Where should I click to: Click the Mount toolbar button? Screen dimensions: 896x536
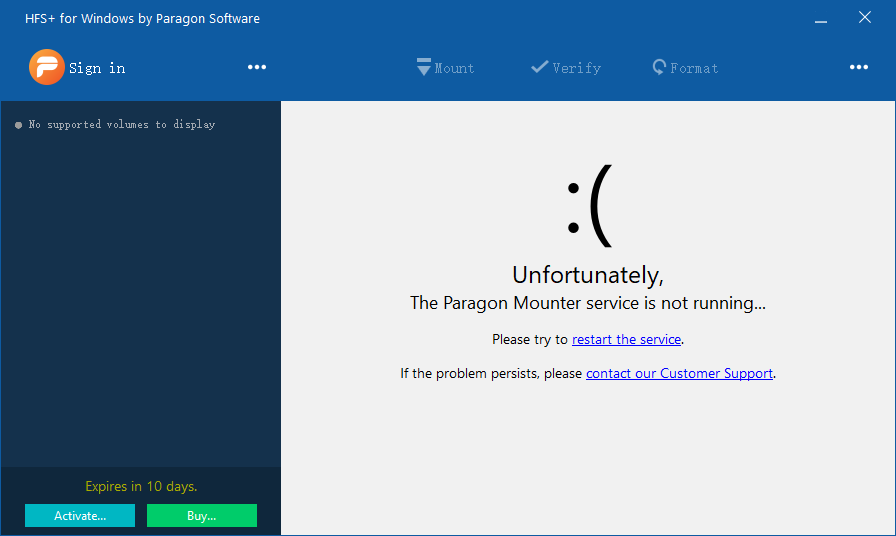(446, 67)
